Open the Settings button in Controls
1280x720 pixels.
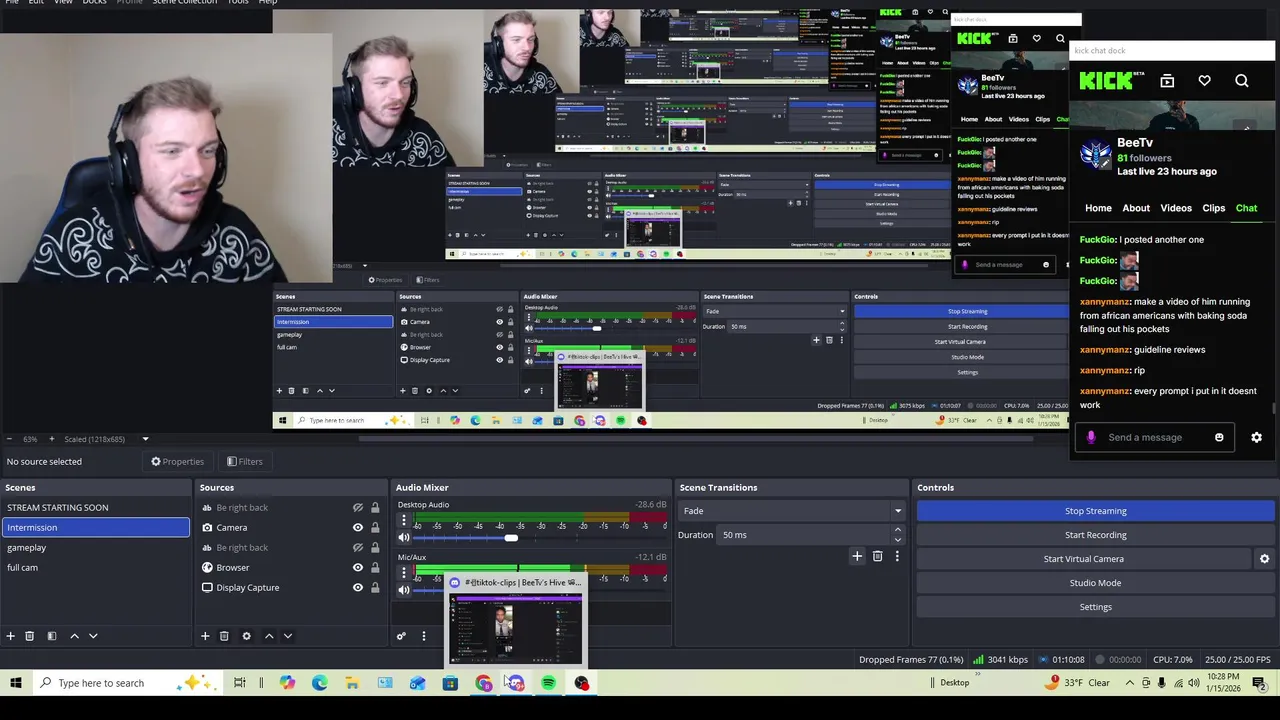[x=1095, y=607]
